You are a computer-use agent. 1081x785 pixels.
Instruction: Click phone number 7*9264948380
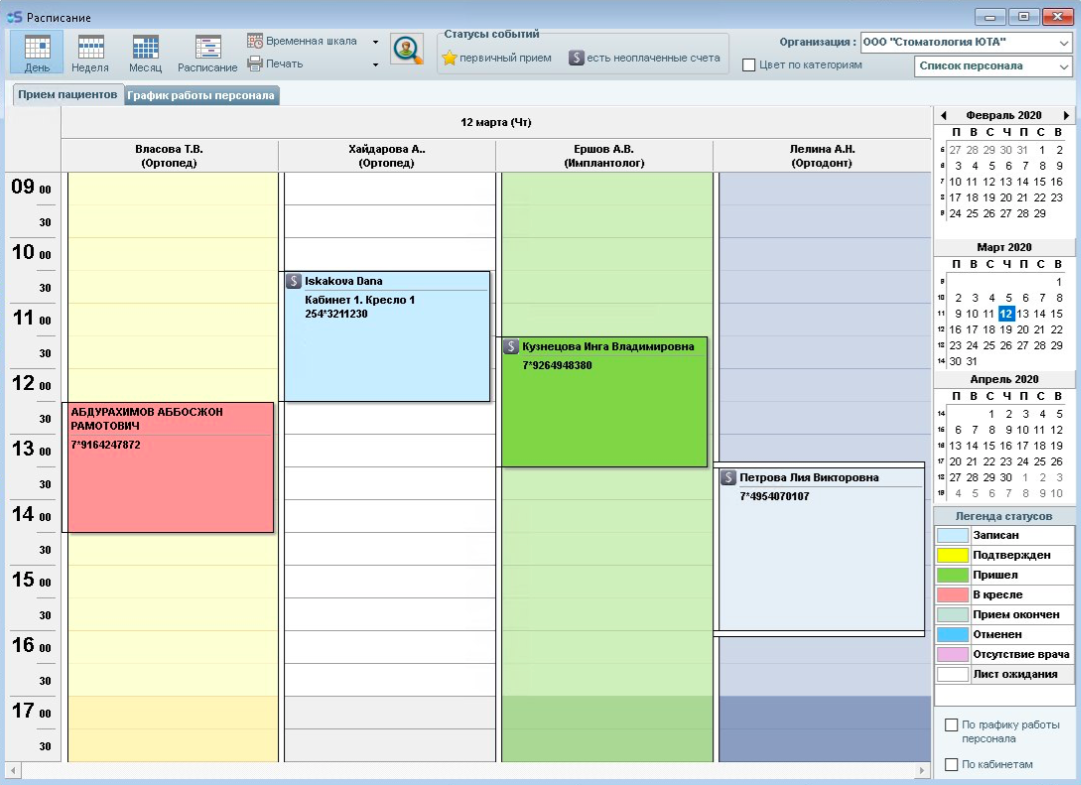coord(557,365)
